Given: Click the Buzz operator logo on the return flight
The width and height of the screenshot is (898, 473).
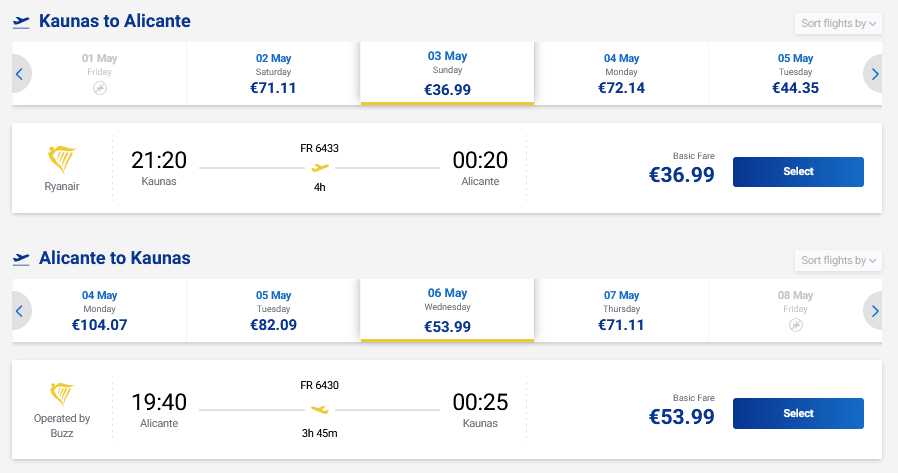Looking at the screenshot, I should [x=62, y=394].
